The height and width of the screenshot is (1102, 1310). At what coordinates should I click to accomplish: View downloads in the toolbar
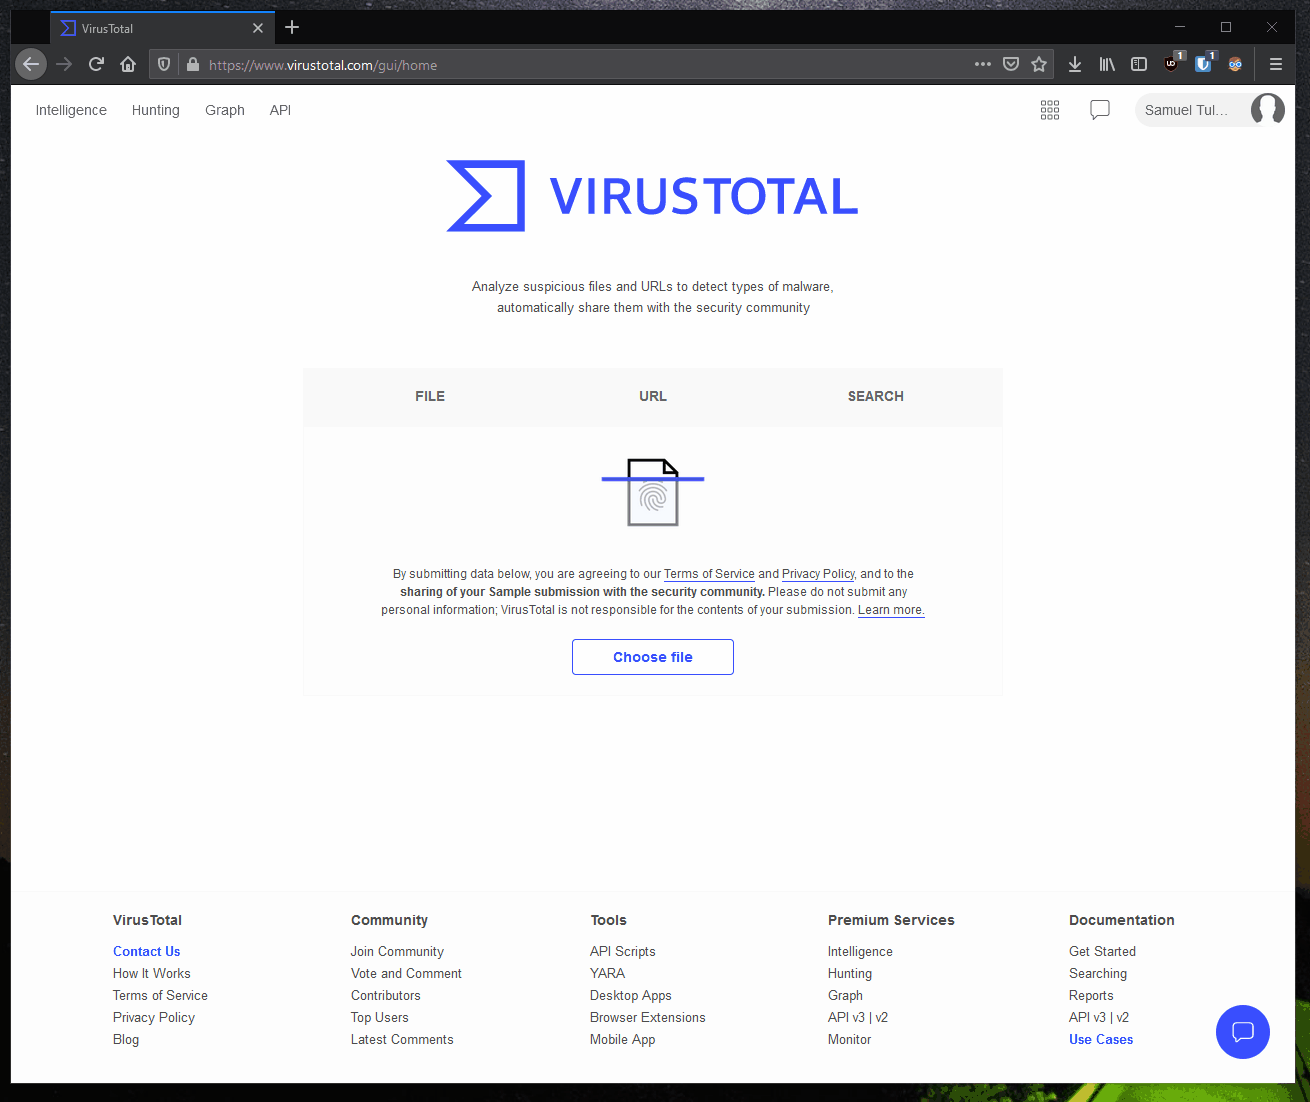click(x=1074, y=63)
